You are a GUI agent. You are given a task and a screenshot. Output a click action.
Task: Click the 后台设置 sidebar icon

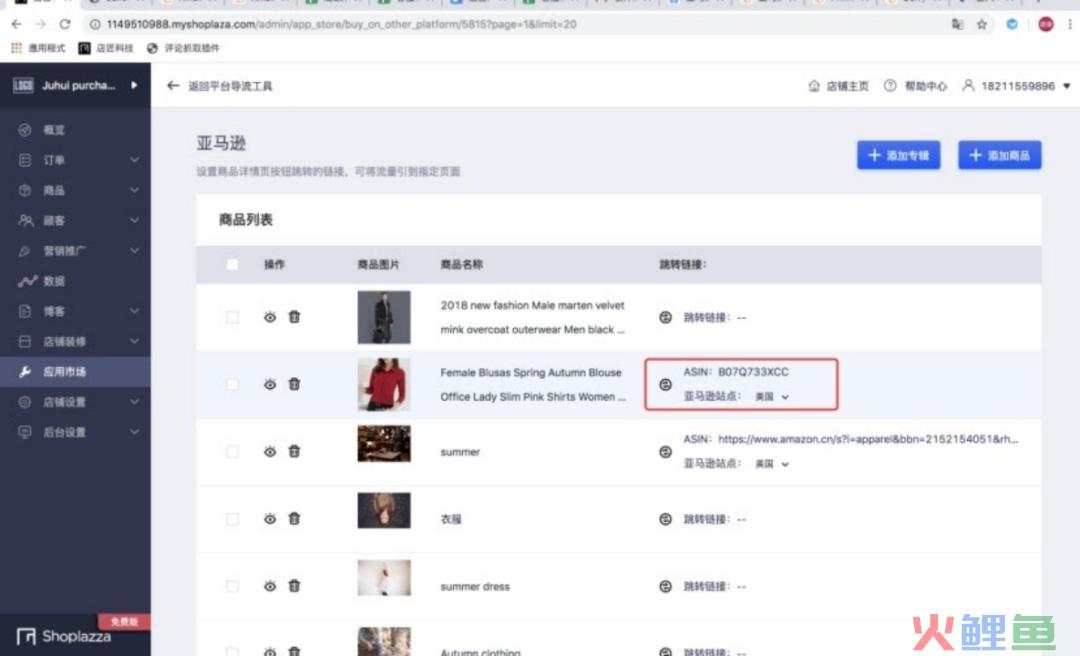coord(25,432)
